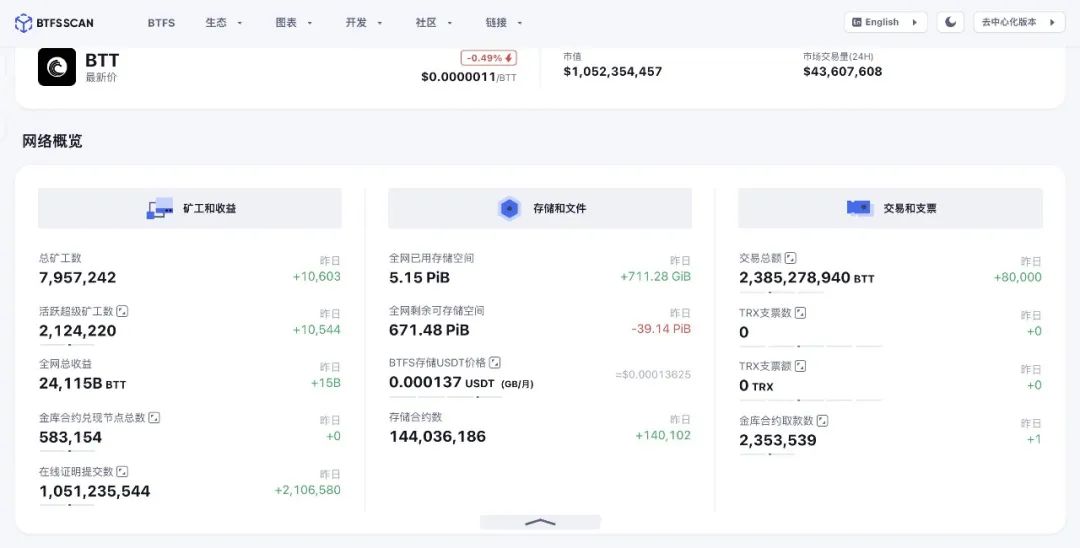The height and width of the screenshot is (548, 1080).
Task: Click the 总矿工数 value 7,957,242
Action: 78,277
